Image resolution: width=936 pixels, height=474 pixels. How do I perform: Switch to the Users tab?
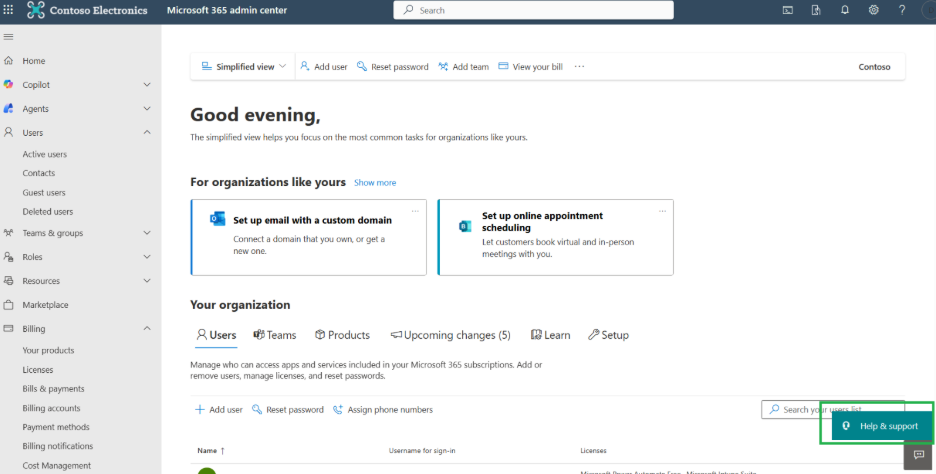tap(217, 335)
